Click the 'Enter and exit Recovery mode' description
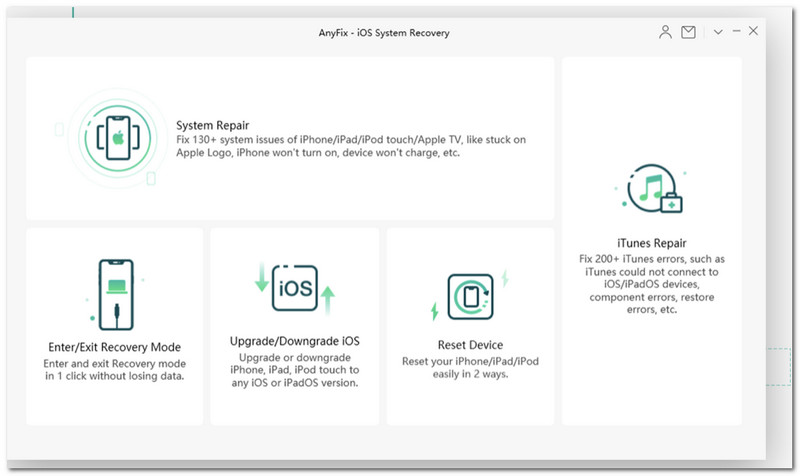800x476 pixels. pyautogui.click(x=115, y=370)
